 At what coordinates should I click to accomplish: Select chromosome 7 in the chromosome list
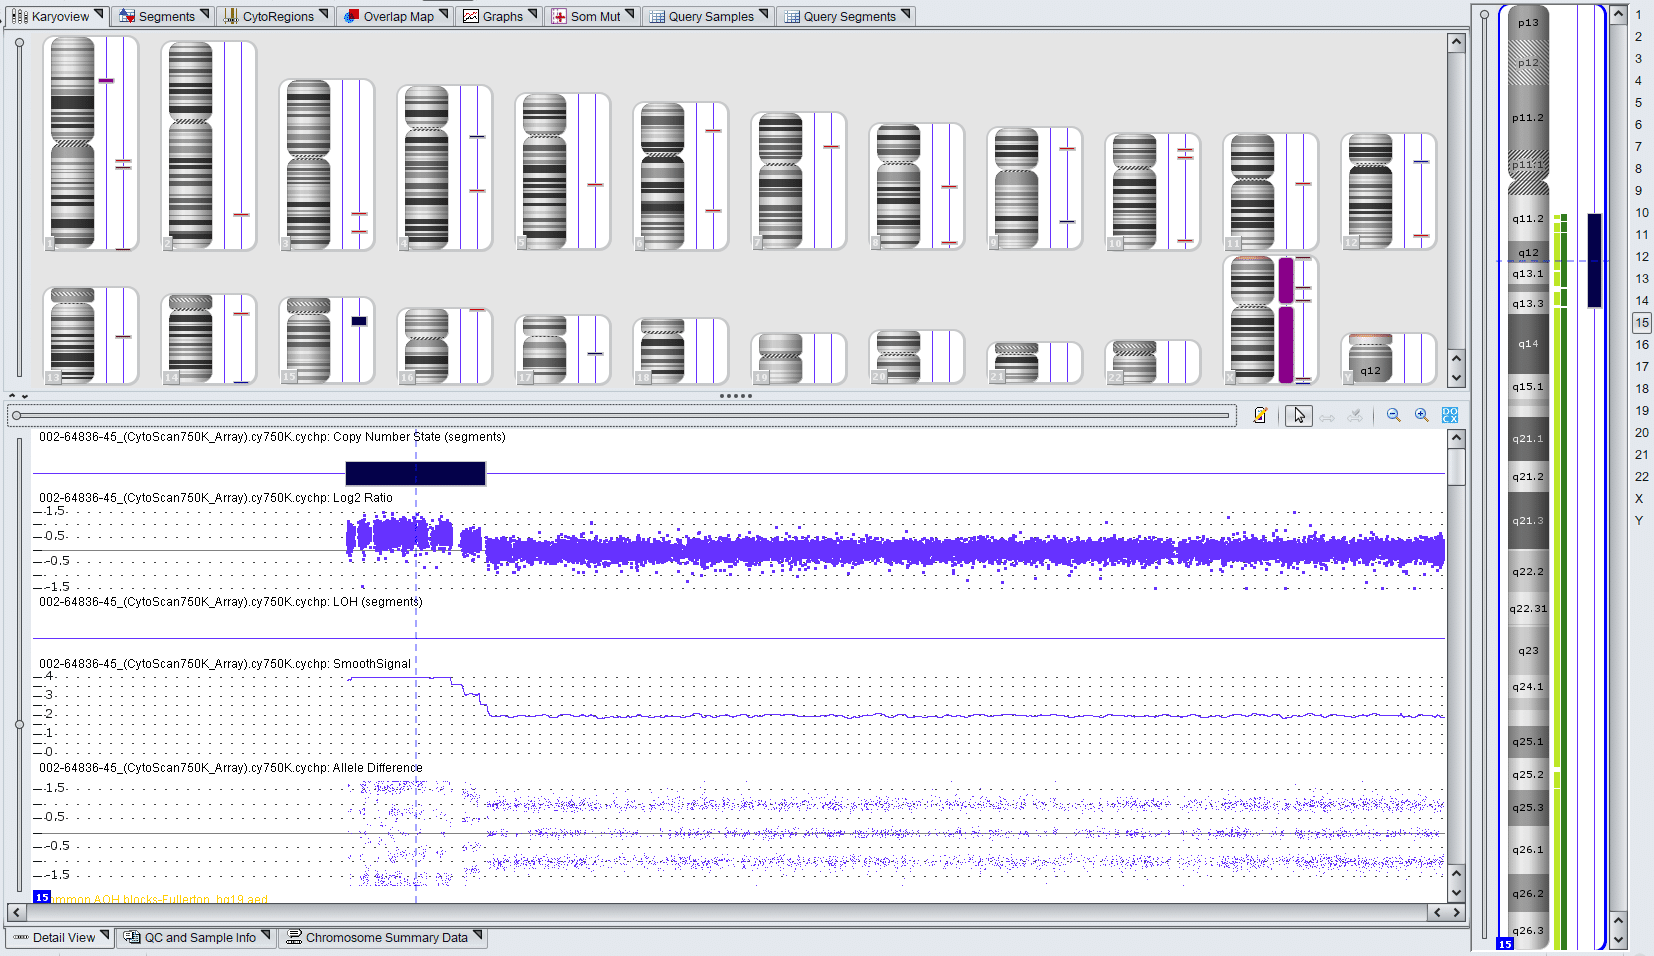[1638, 147]
